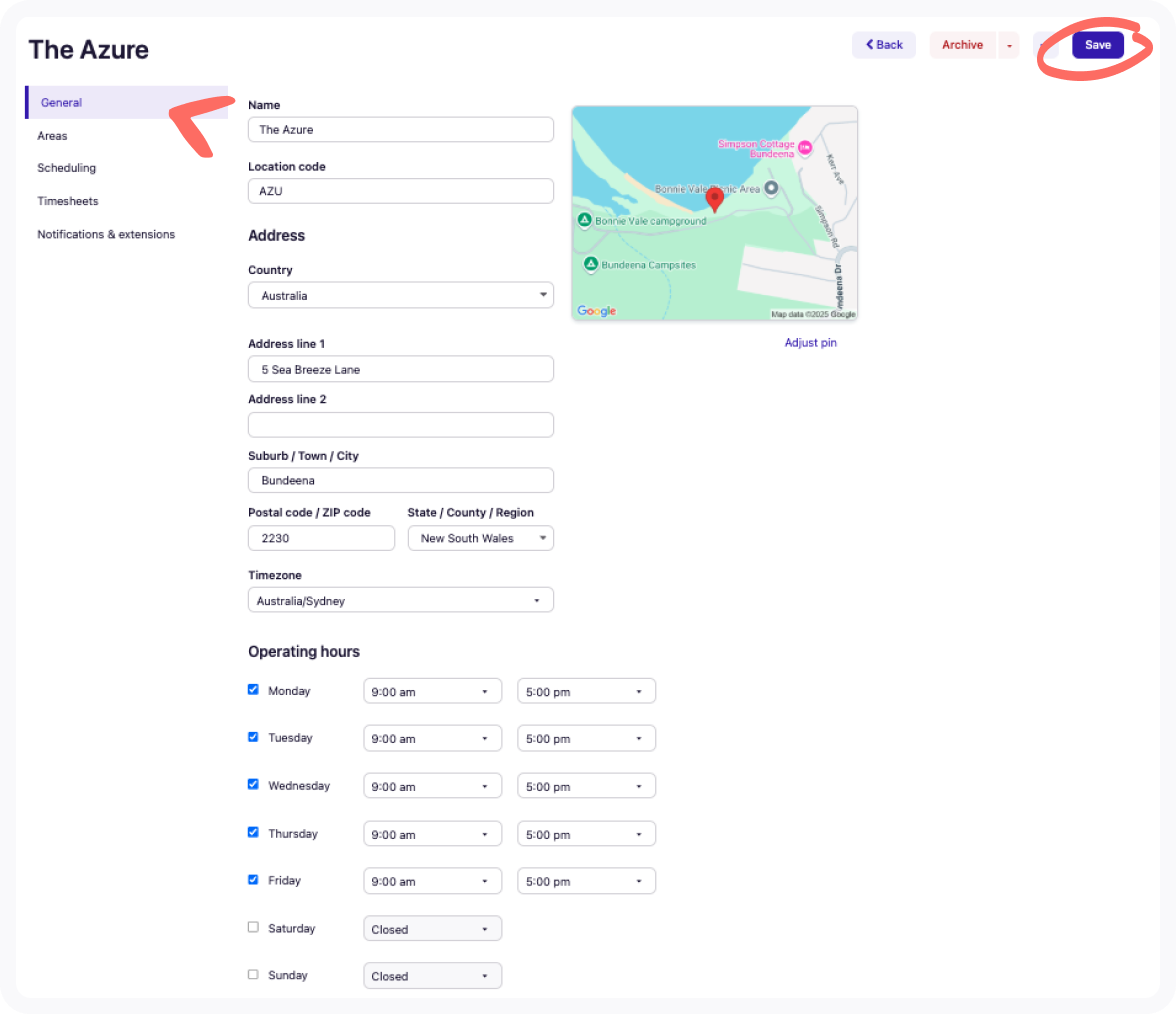Open Notifications & extensions section
1176x1014 pixels.
pyautogui.click(x=106, y=234)
